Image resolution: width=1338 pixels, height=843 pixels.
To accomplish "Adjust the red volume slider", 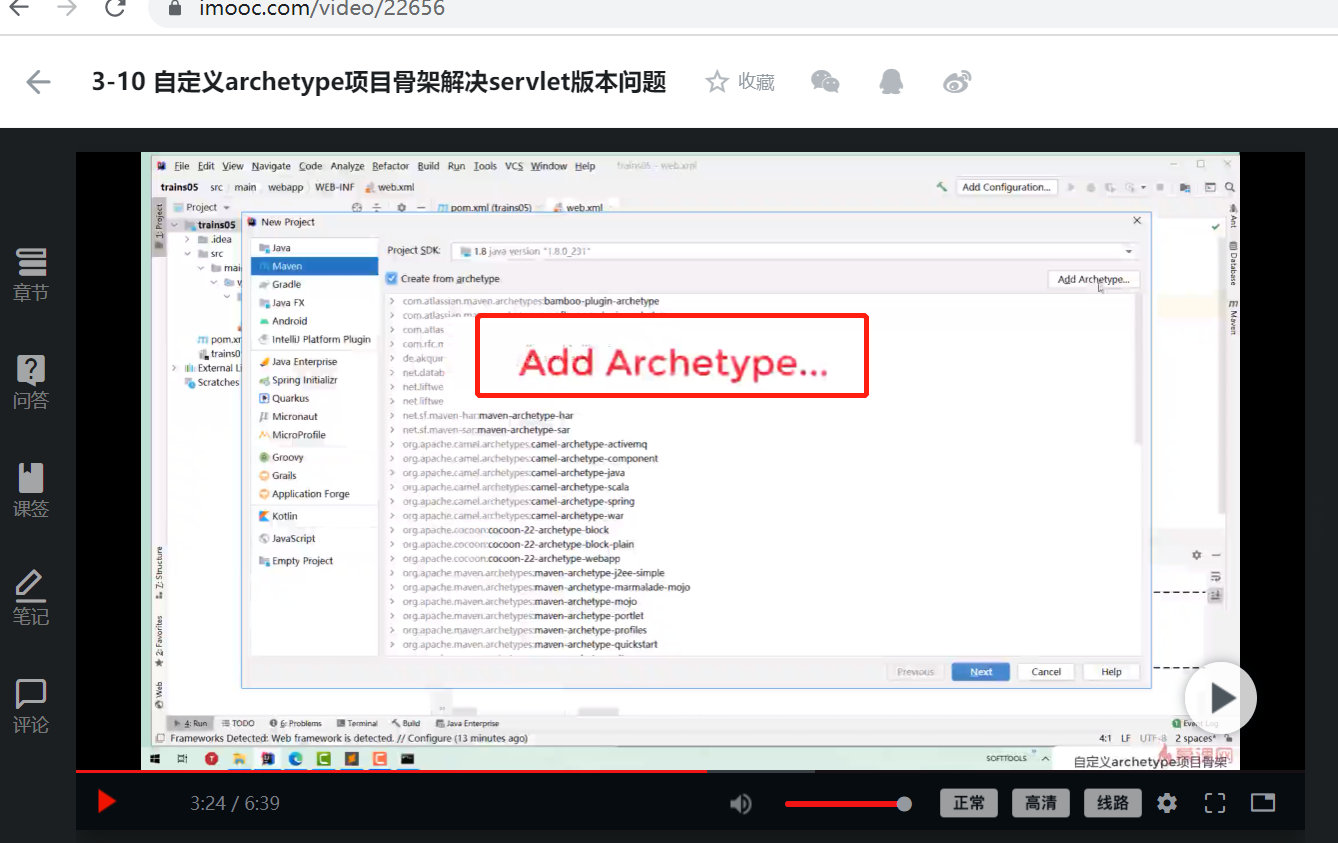I will click(847, 804).
